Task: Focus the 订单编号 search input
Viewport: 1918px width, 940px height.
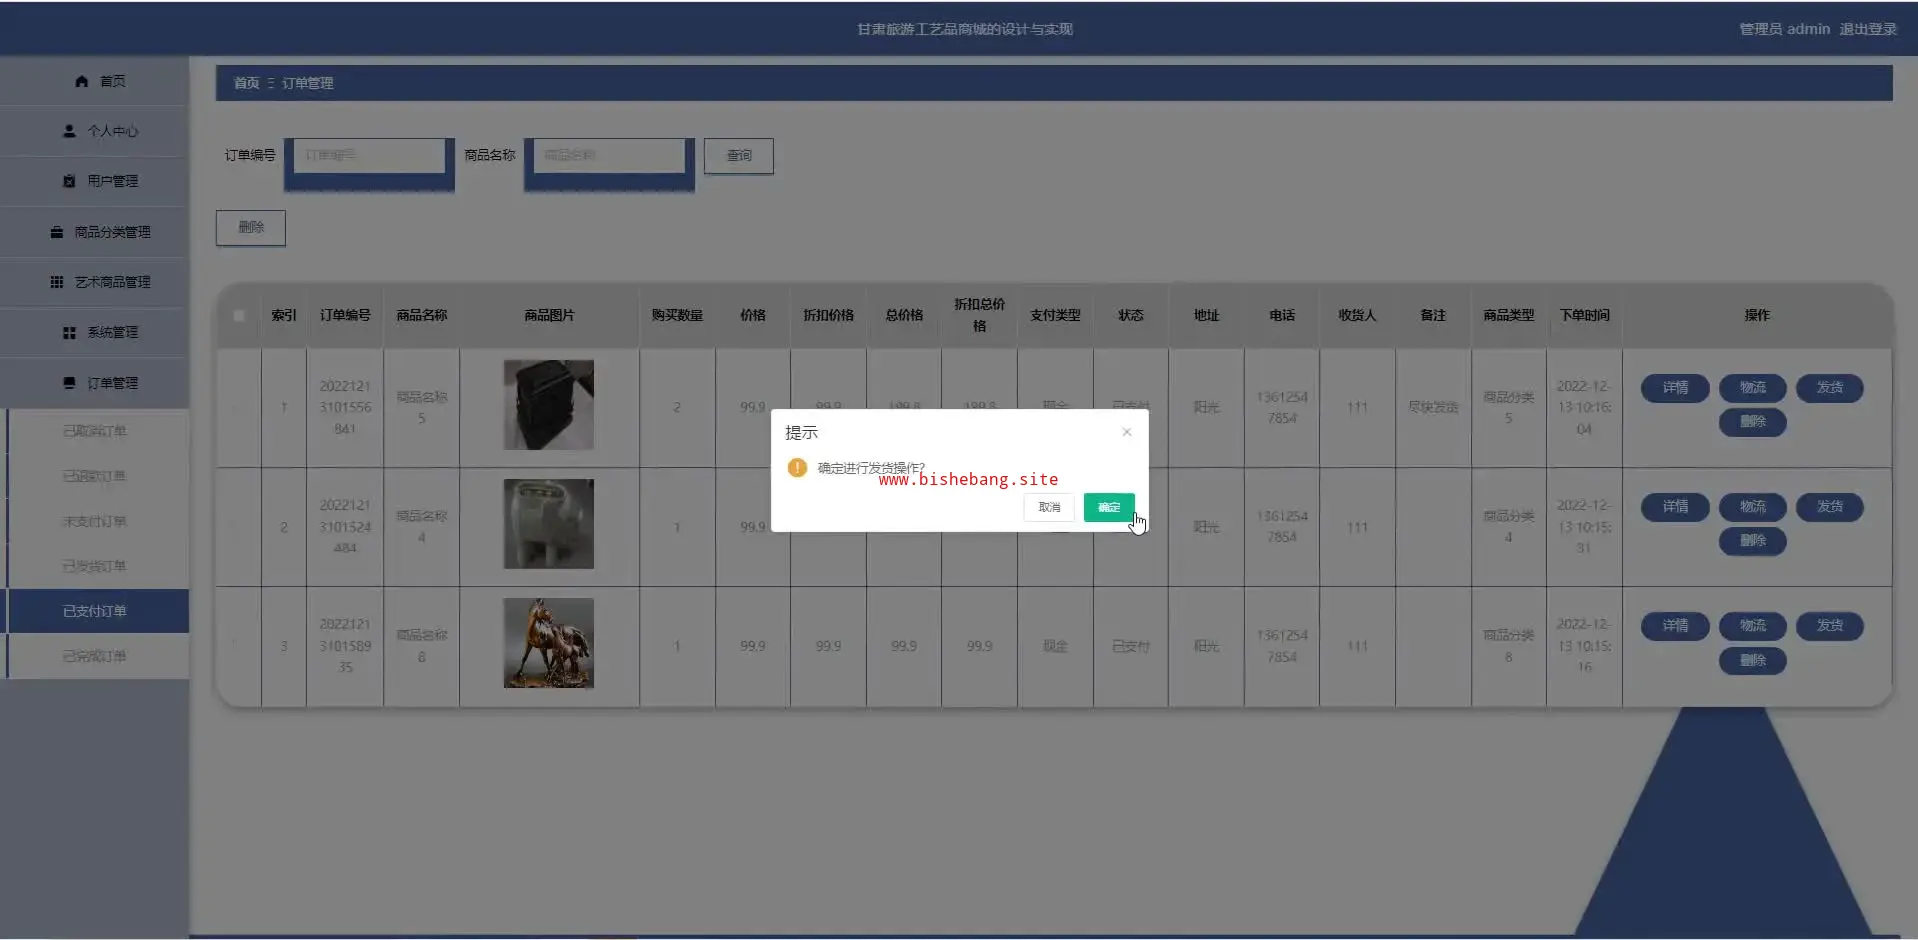Action: point(369,156)
